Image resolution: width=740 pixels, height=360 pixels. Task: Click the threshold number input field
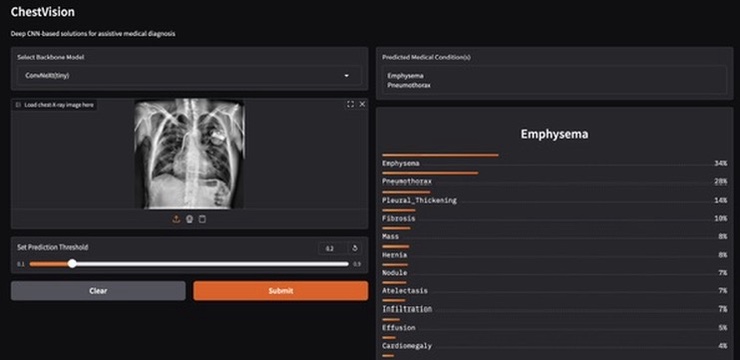click(332, 248)
